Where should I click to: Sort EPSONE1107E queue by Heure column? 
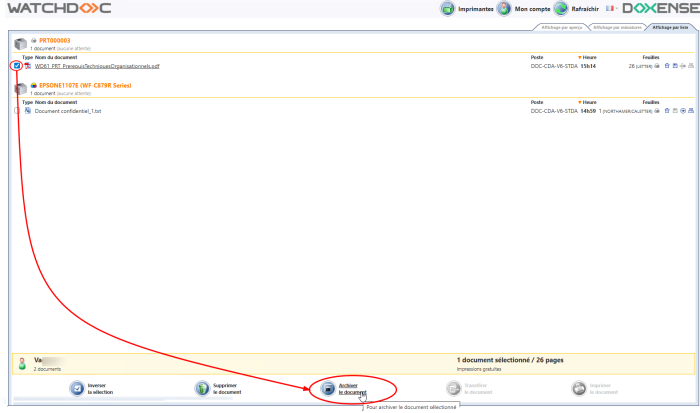pos(588,102)
